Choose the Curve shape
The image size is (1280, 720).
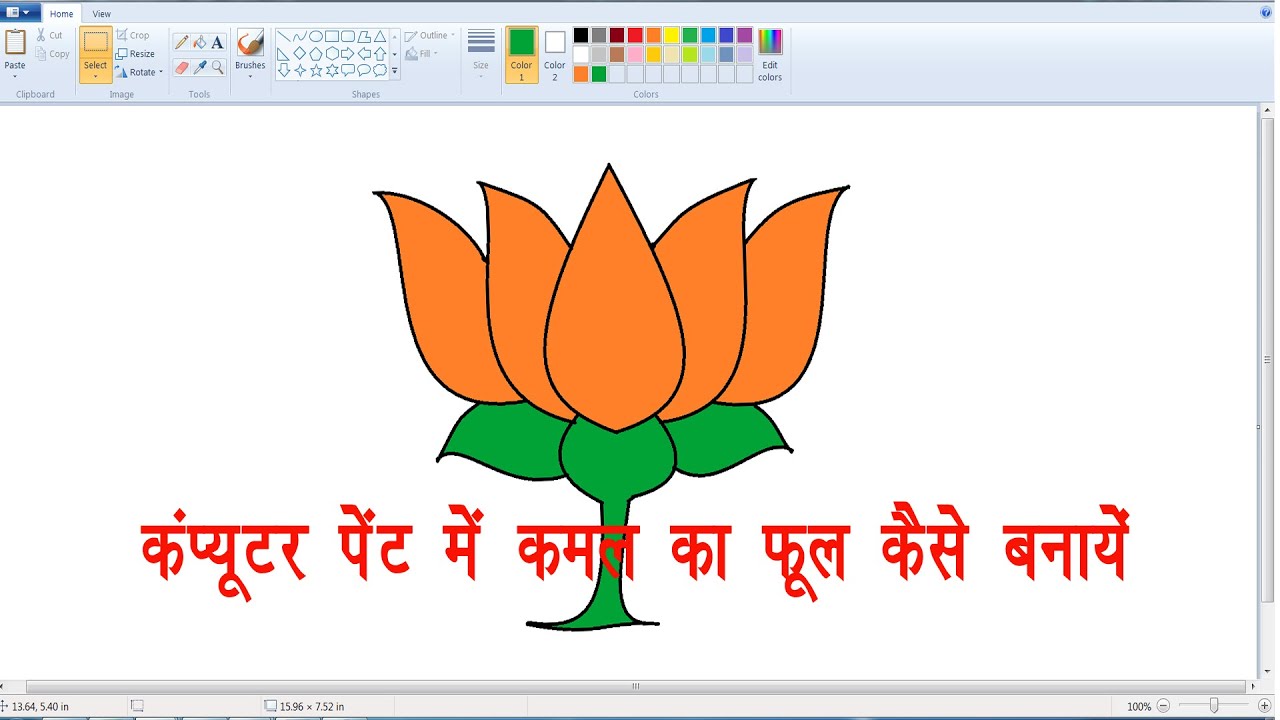point(300,37)
